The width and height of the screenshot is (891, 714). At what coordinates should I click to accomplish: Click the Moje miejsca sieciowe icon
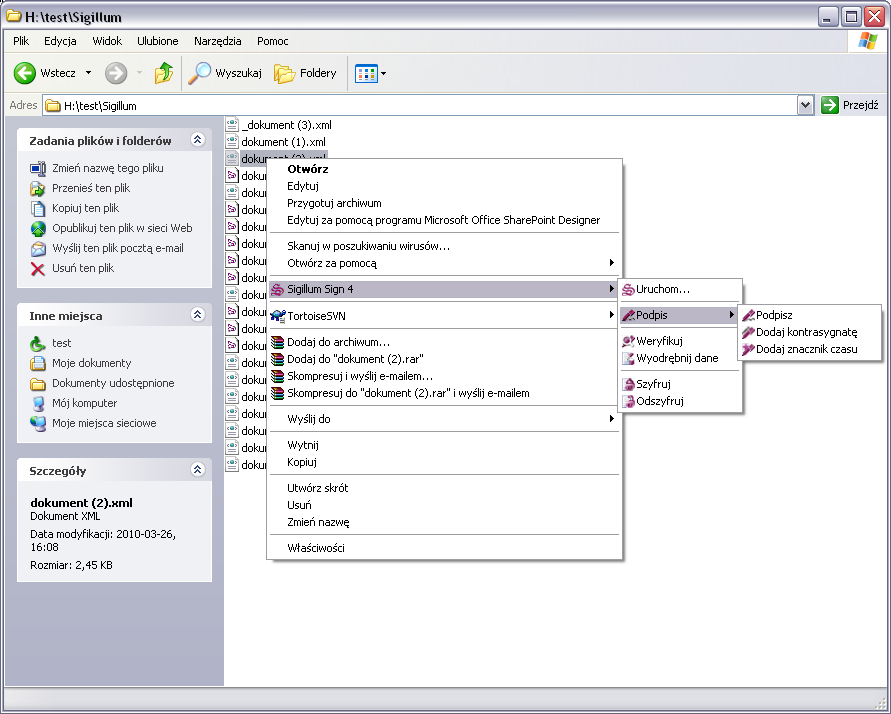tap(38, 423)
